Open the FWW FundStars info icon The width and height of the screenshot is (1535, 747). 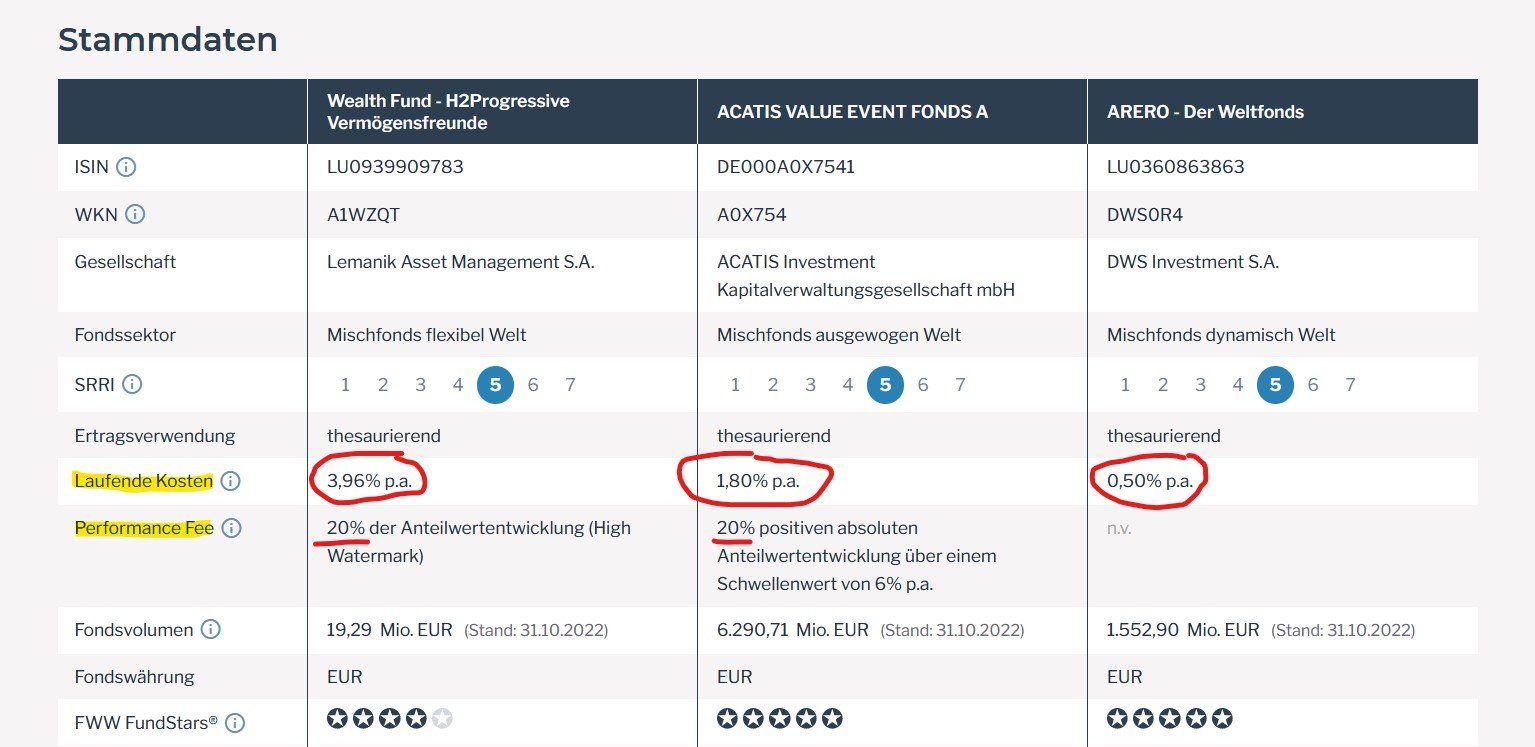click(235, 723)
